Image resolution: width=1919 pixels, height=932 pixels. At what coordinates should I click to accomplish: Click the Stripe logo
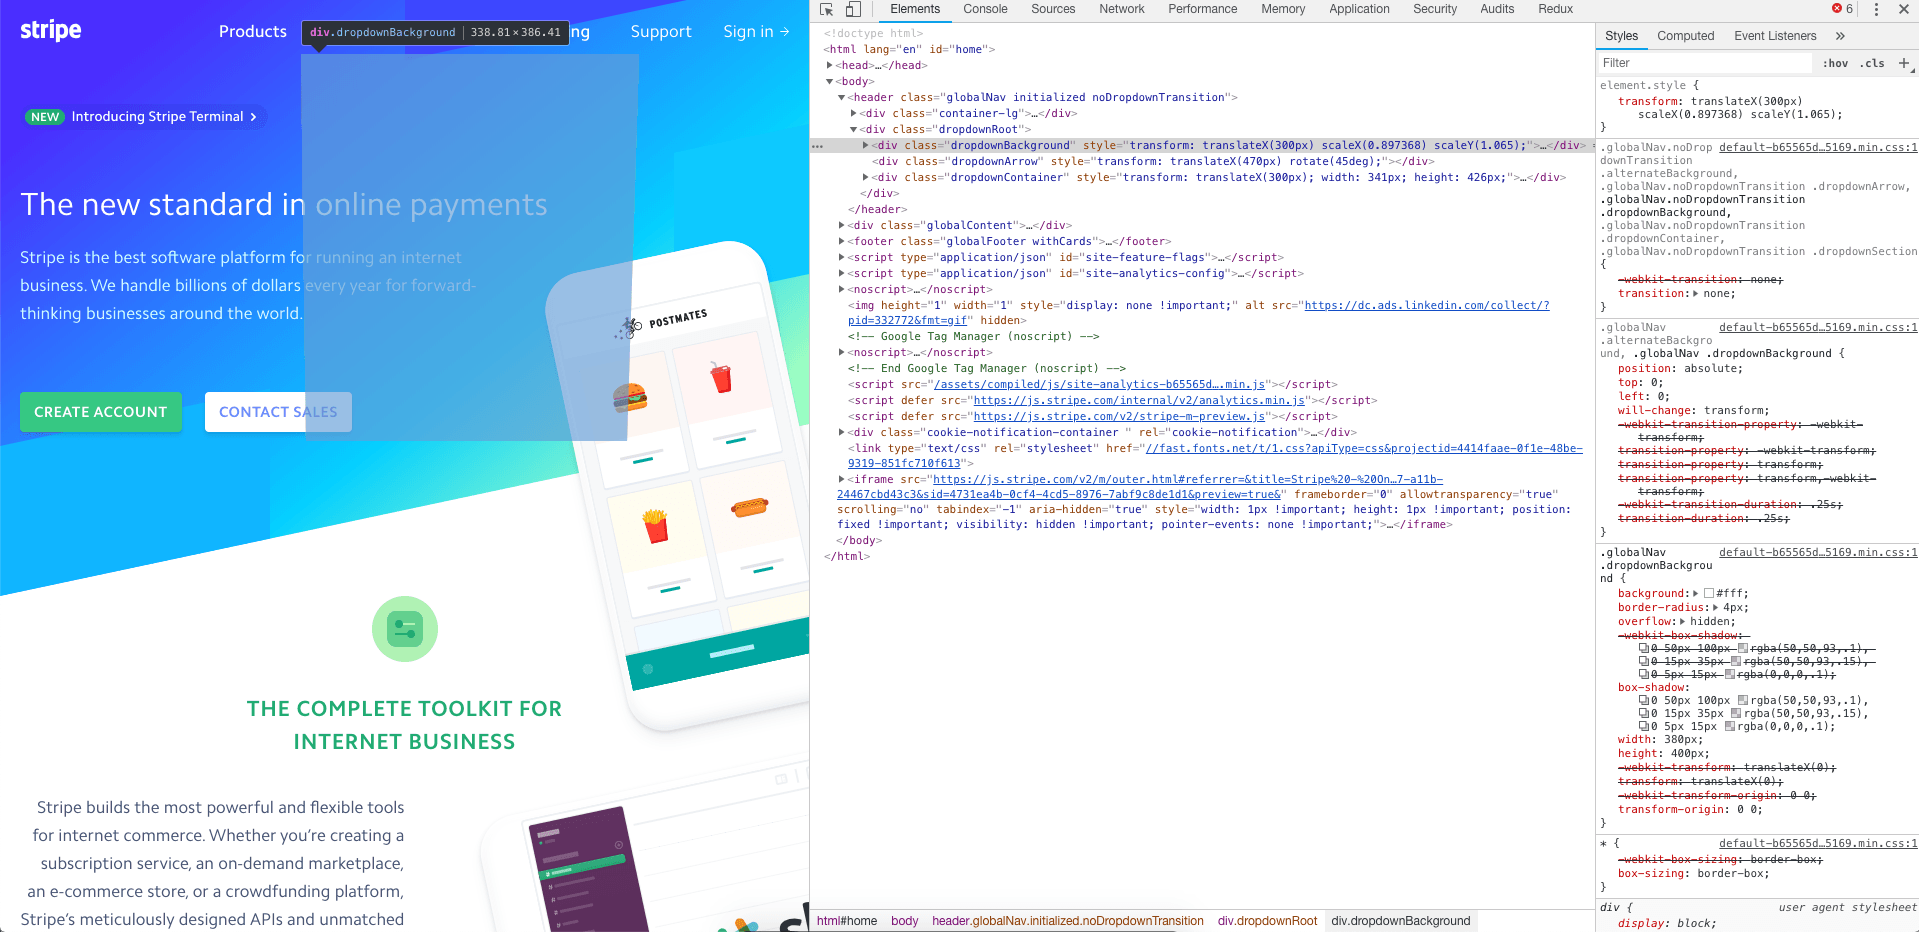pyautogui.click(x=51, y=30)
